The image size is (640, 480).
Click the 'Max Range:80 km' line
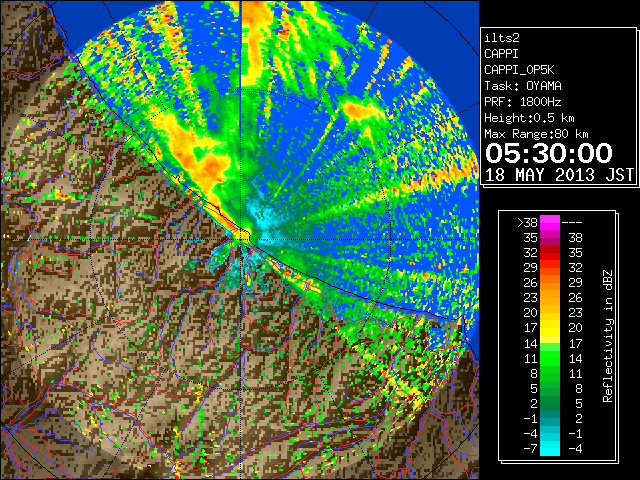536,134
